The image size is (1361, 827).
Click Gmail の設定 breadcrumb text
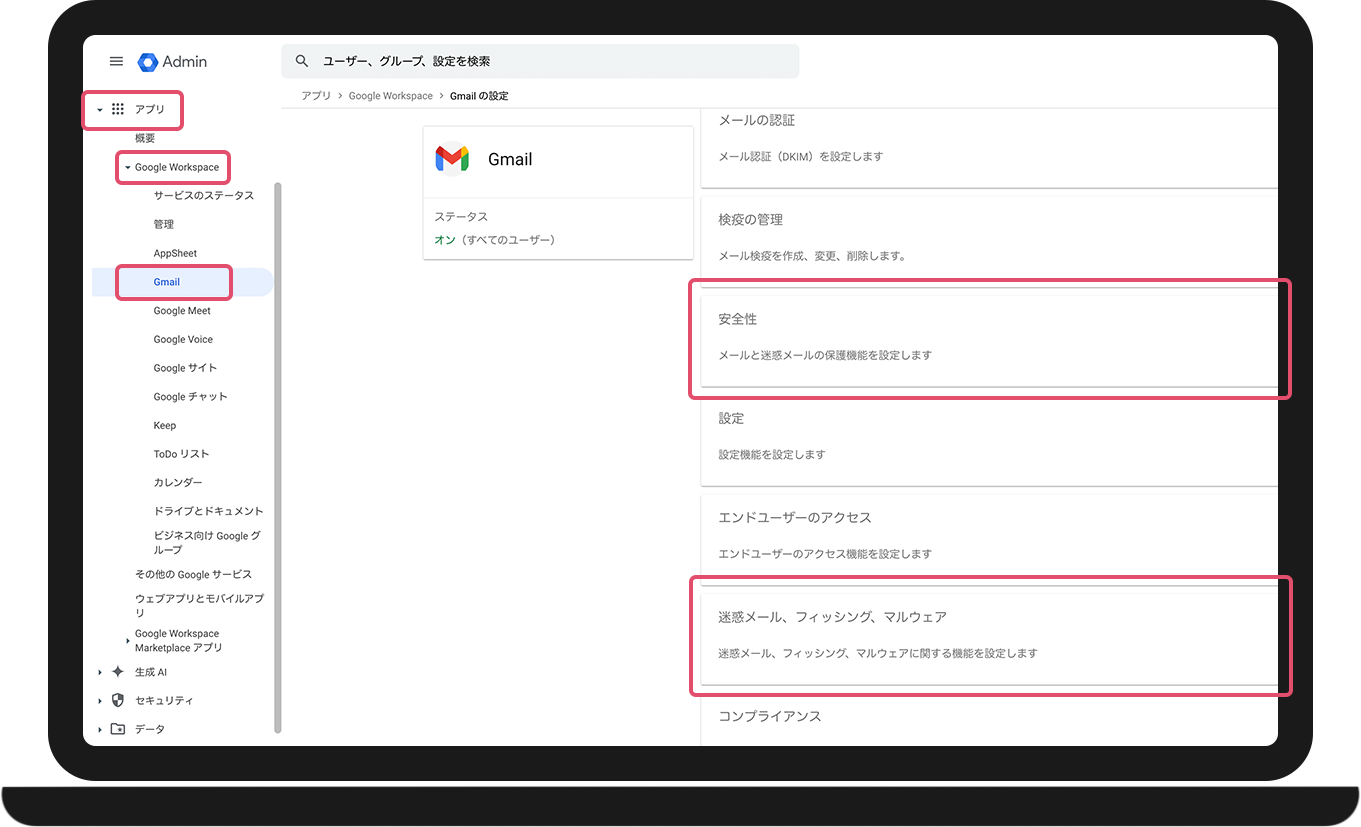click(x=479, y=96)
